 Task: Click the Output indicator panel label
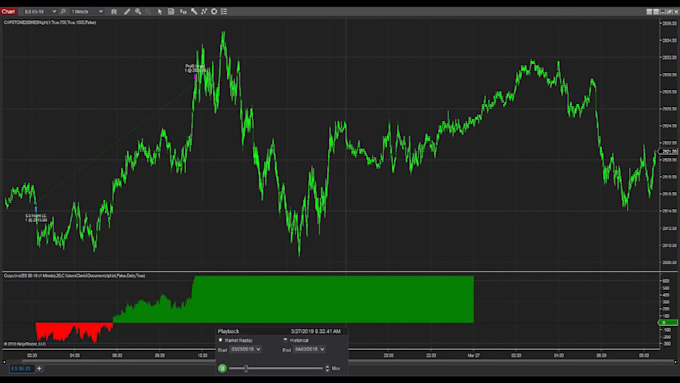(74, 276)
